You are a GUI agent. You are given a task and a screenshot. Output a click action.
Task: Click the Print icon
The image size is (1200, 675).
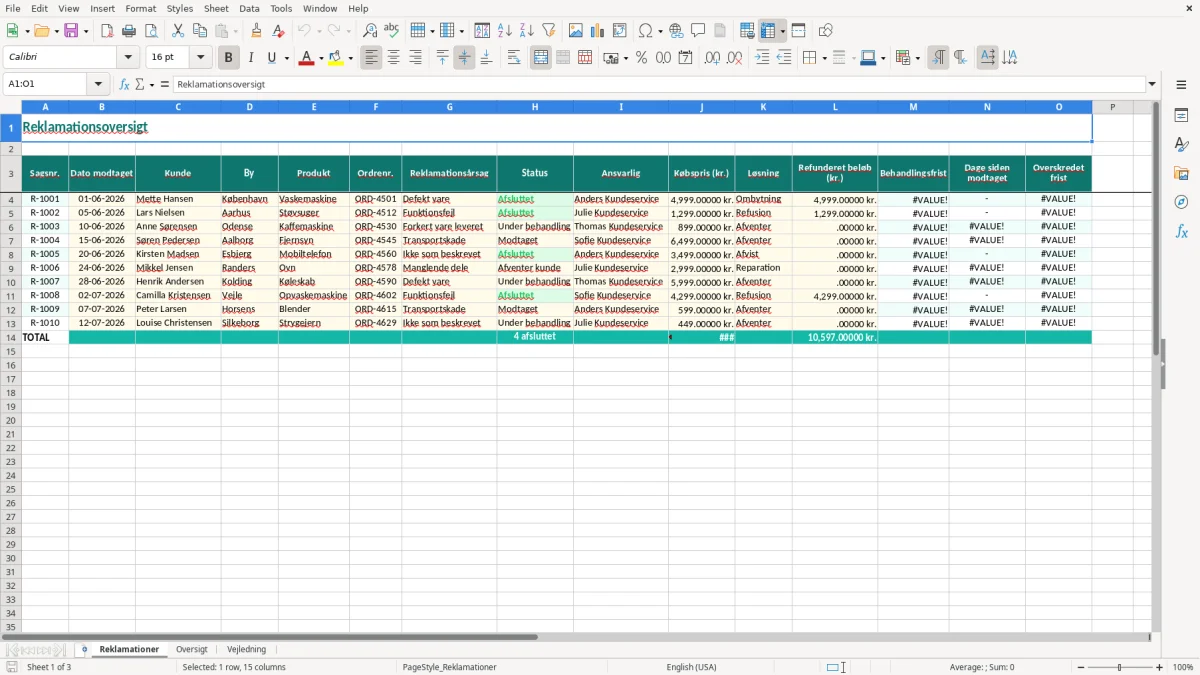129,31
